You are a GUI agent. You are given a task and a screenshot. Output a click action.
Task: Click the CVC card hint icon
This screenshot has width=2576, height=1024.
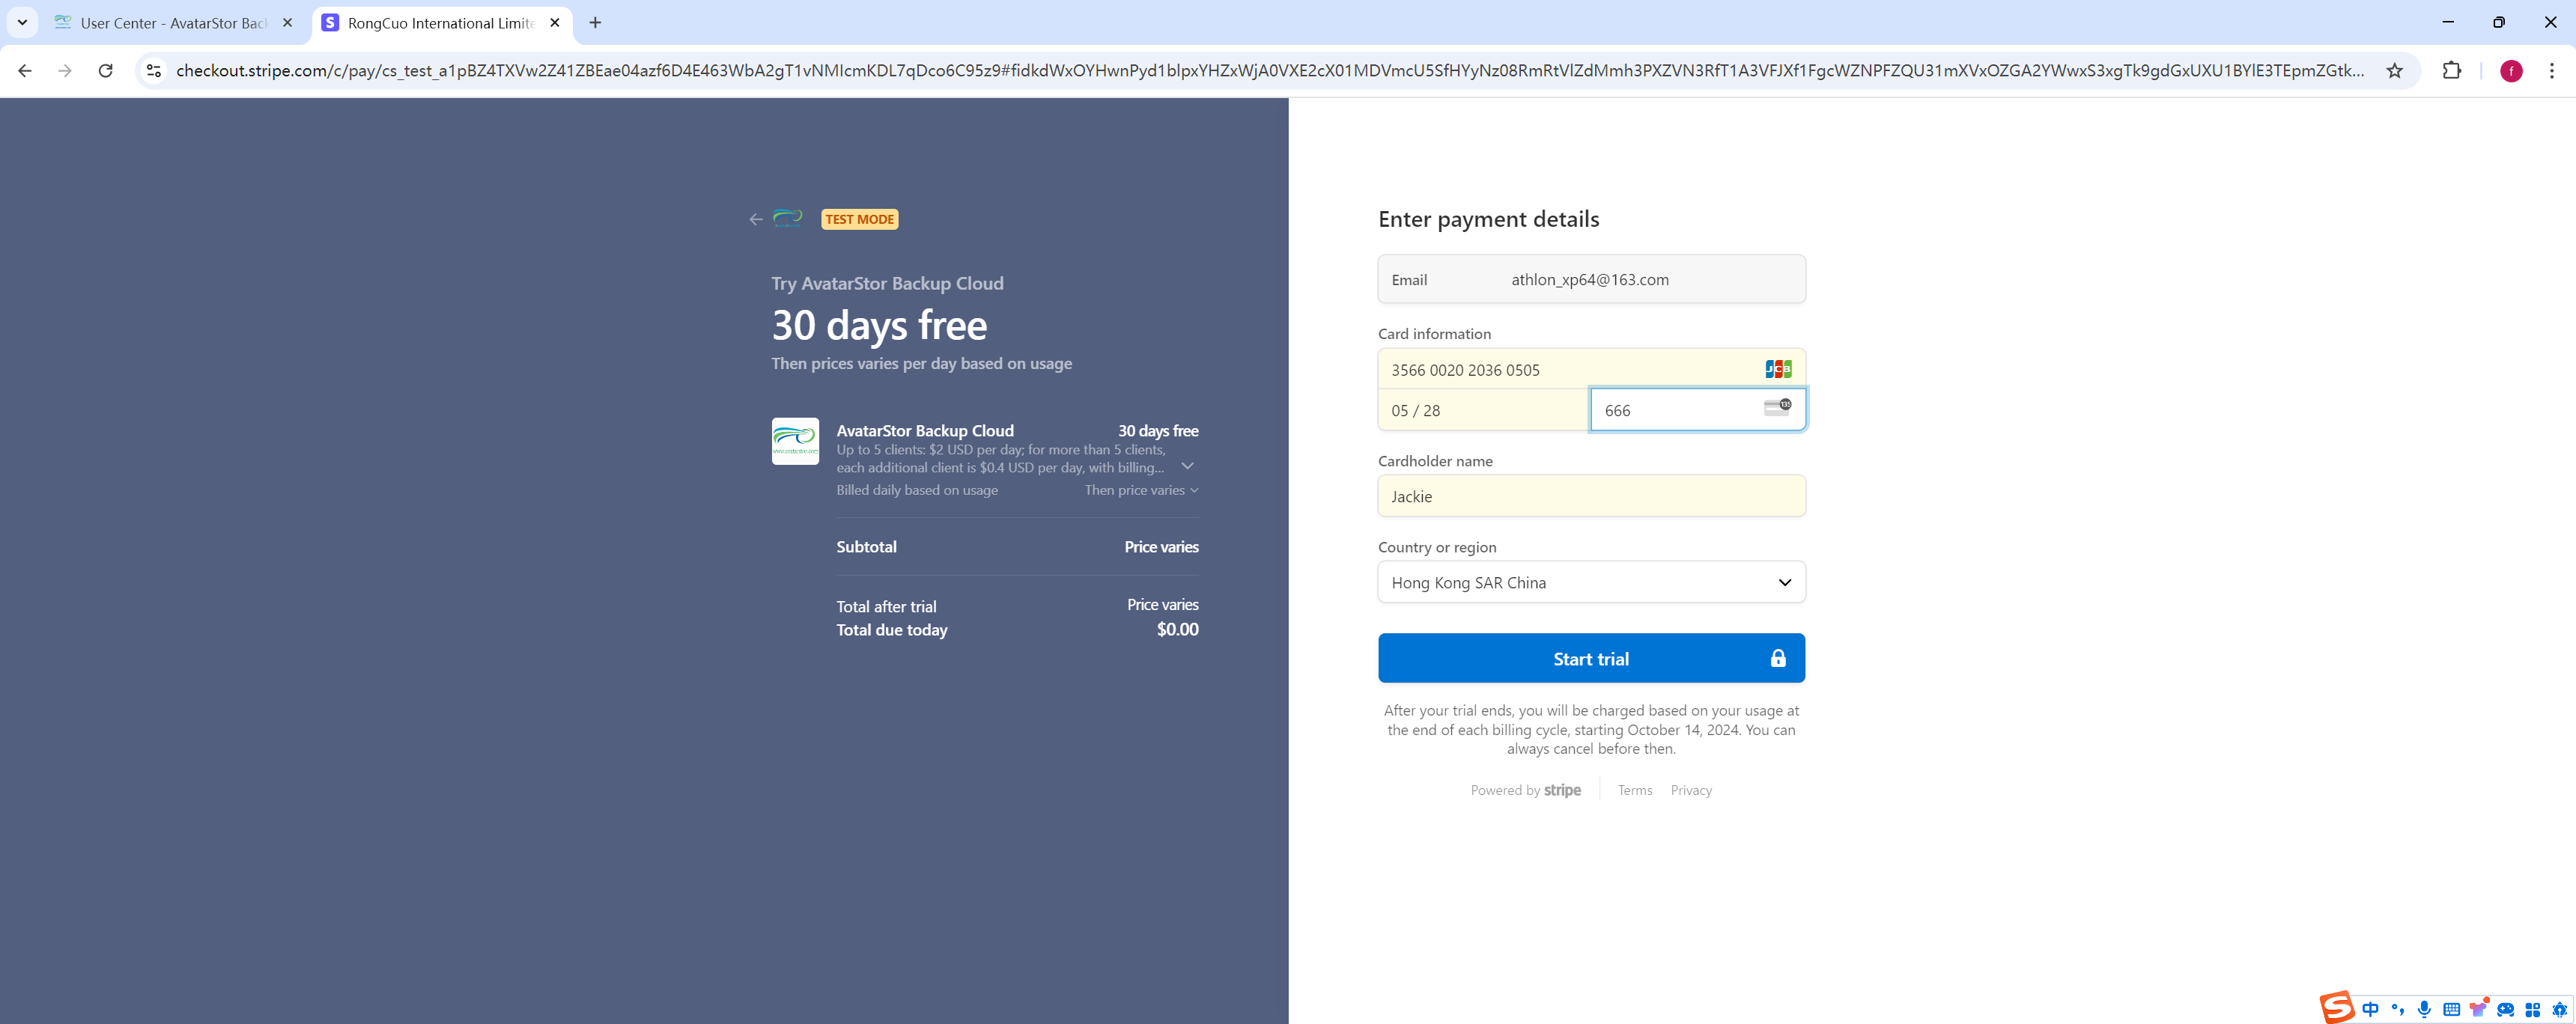[1777, 407]
